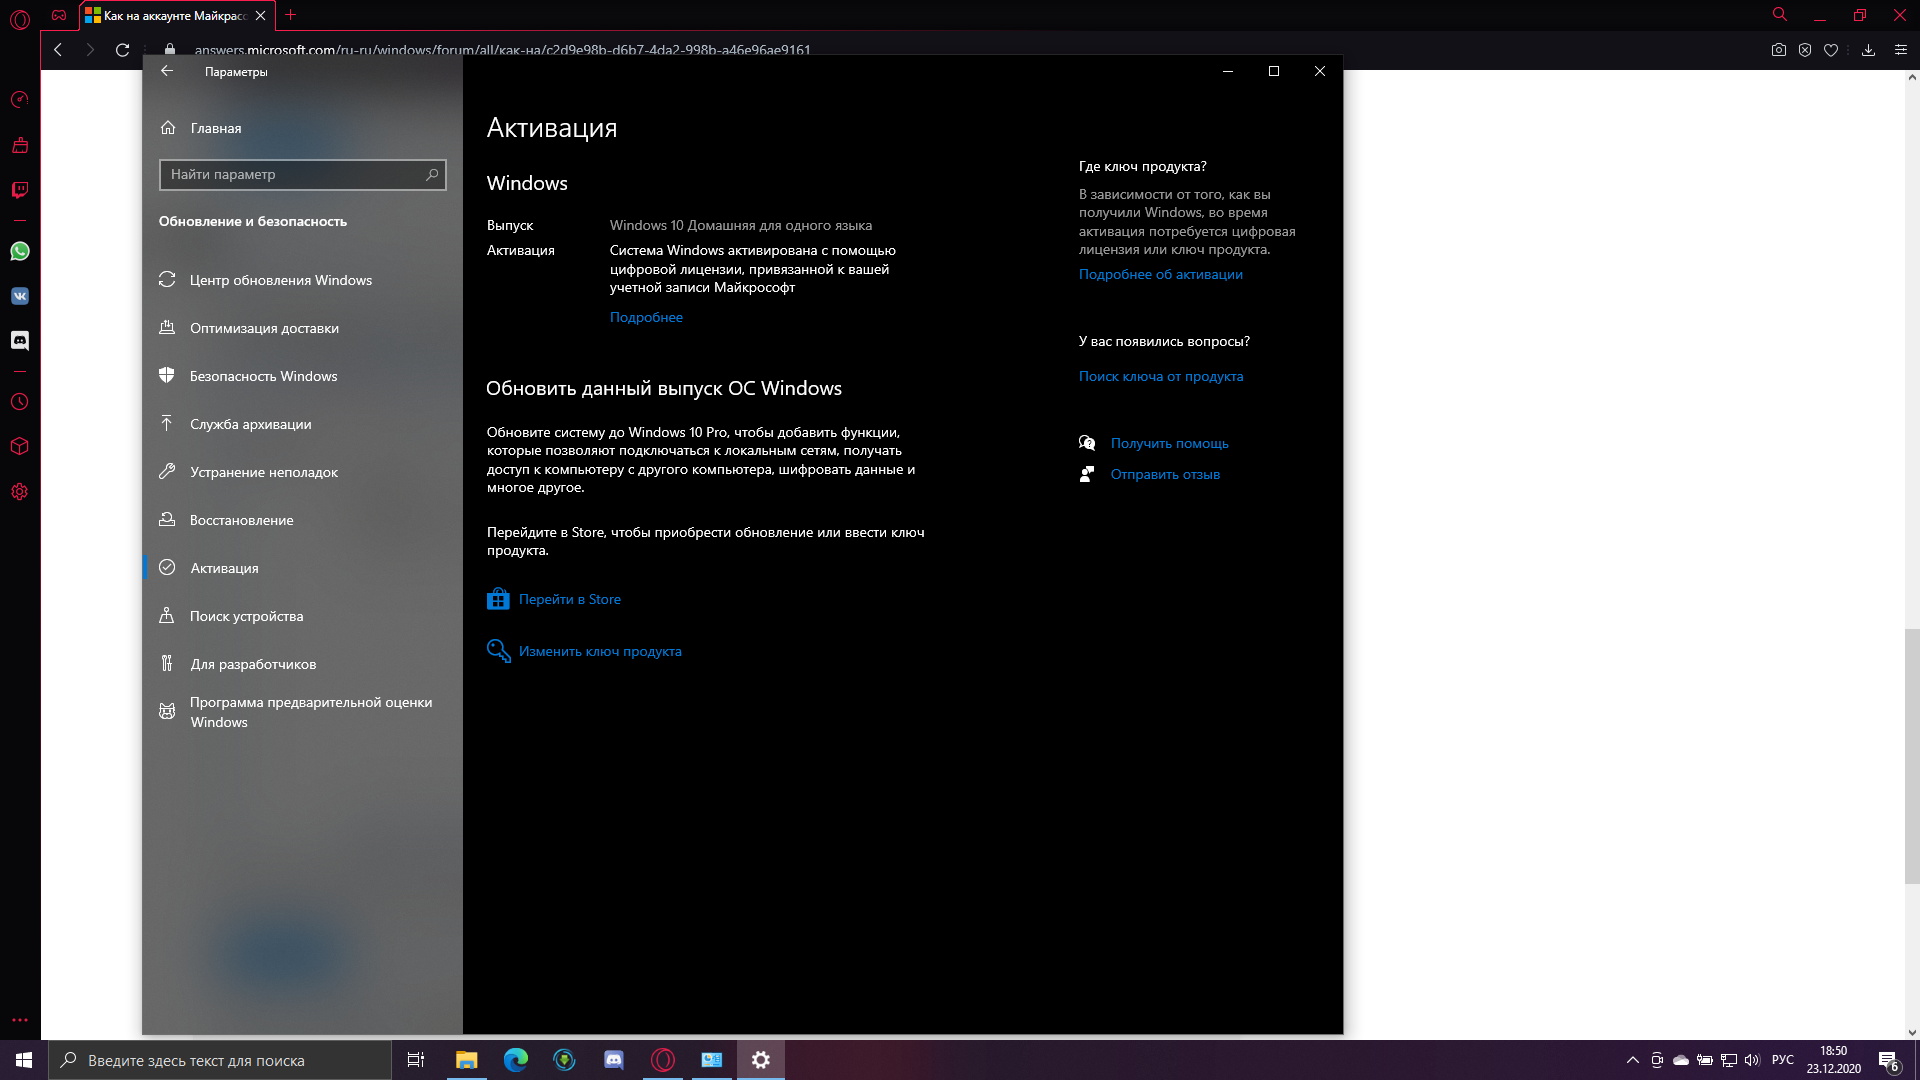The height and width of the screenshot is (1080, 1920).
Task: Open sidebar three-dot setup menu
Action: tap(20, 1021)
